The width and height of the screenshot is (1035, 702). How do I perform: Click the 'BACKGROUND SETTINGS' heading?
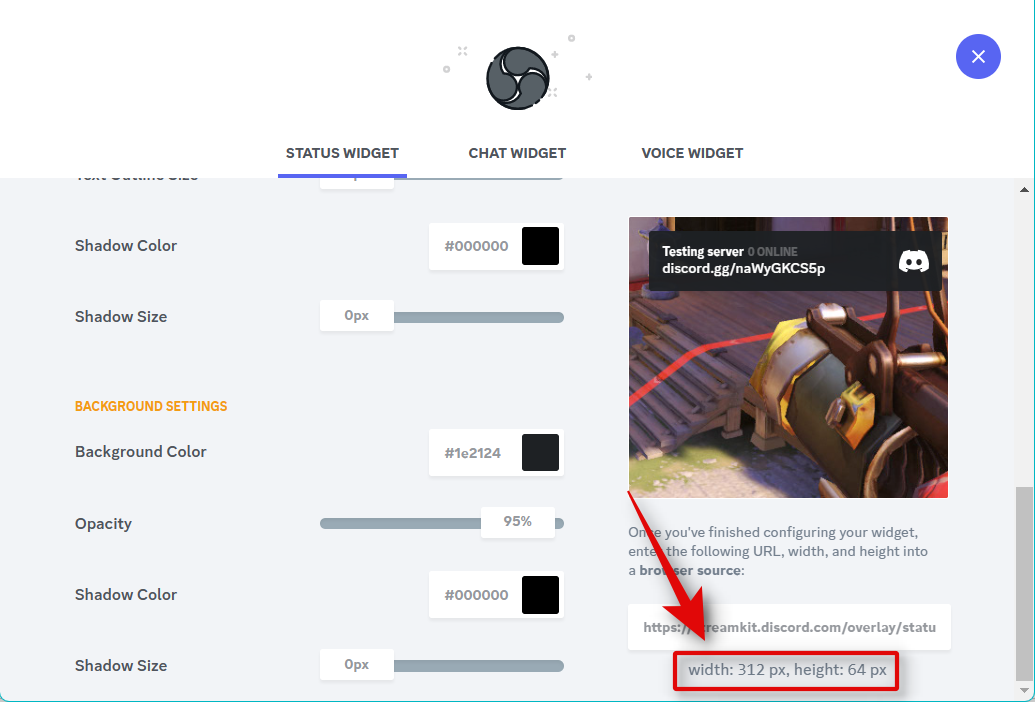coord(151,406)
